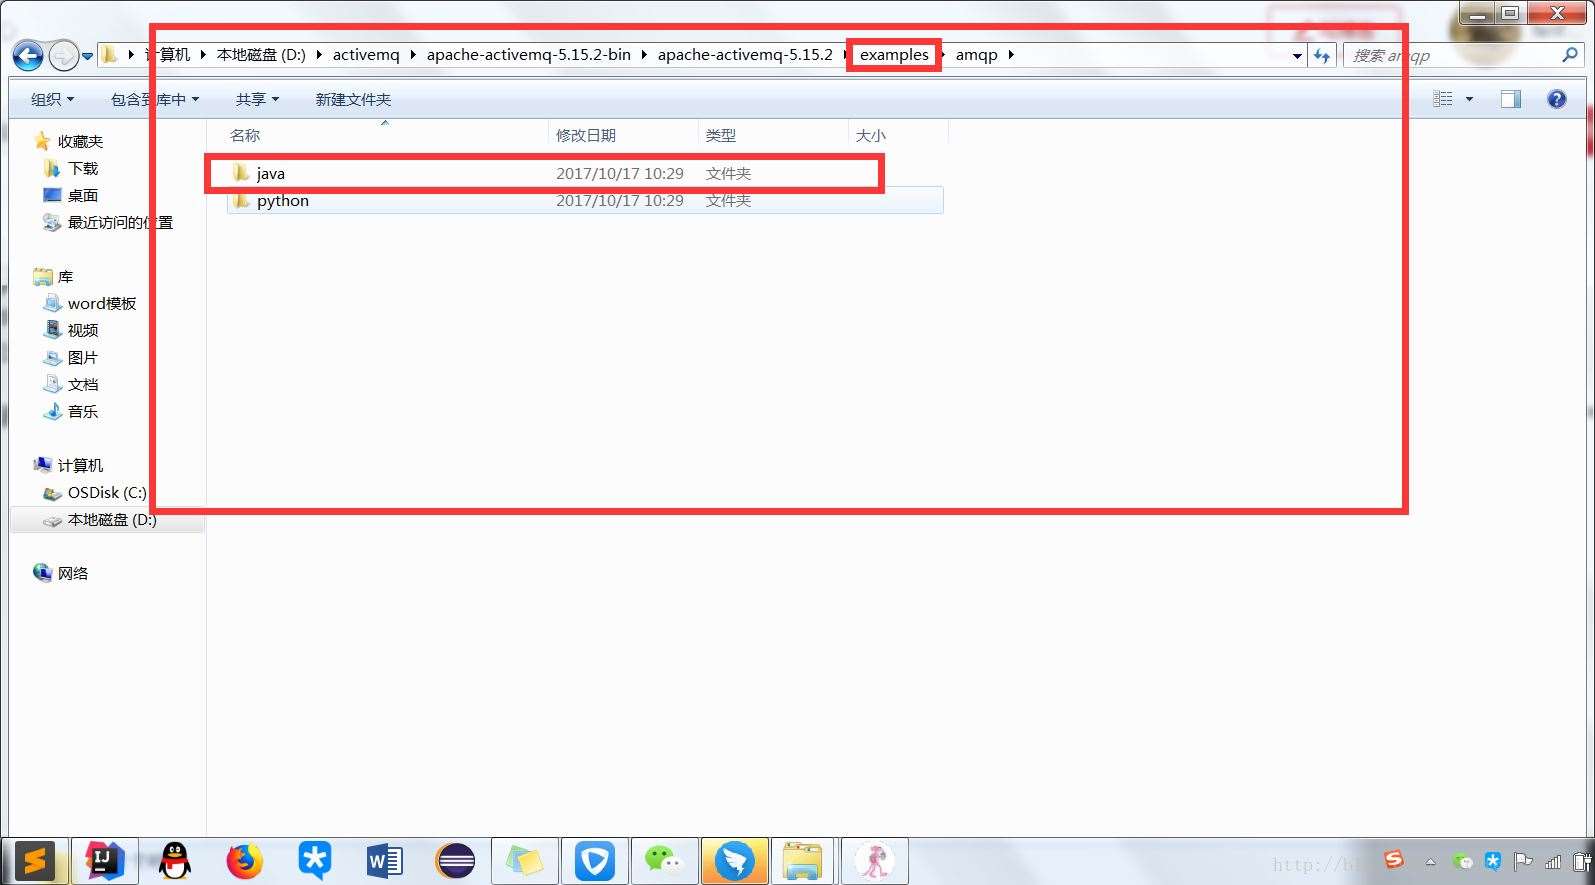The width and height of the screenshot is (1595, 885).
Task: Select the java folder
Action: point(270,174)
